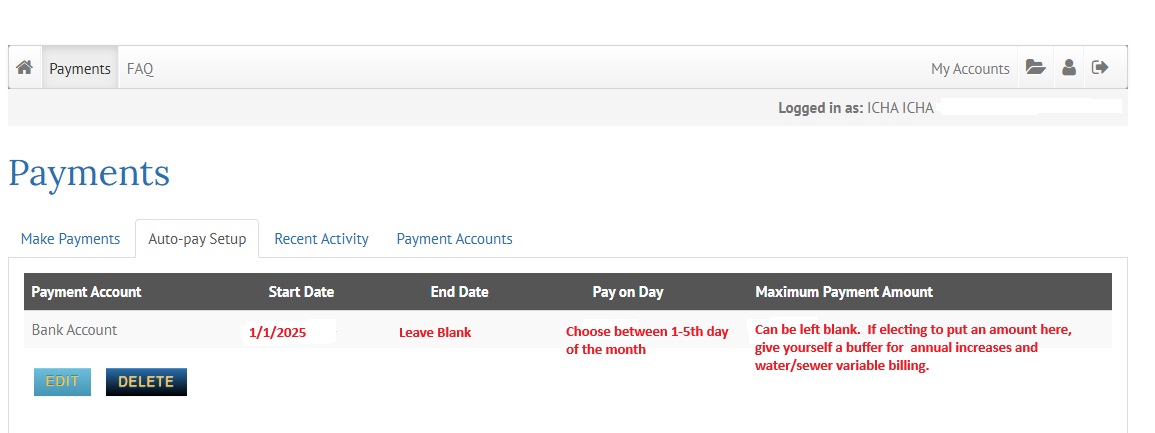Open the Payment Accounts tab
The width and height of the screenshot is (1155, 433).
click(x=454, y=239)
